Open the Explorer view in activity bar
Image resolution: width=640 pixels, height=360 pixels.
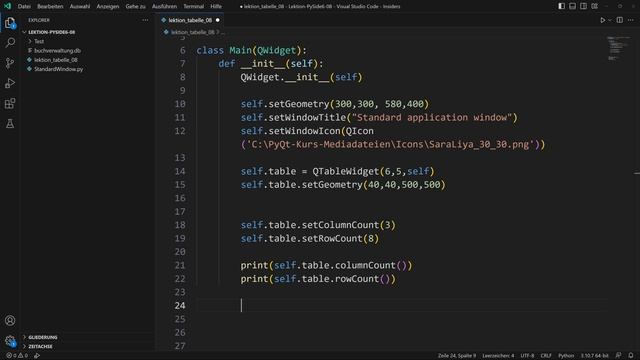(10, 23)
